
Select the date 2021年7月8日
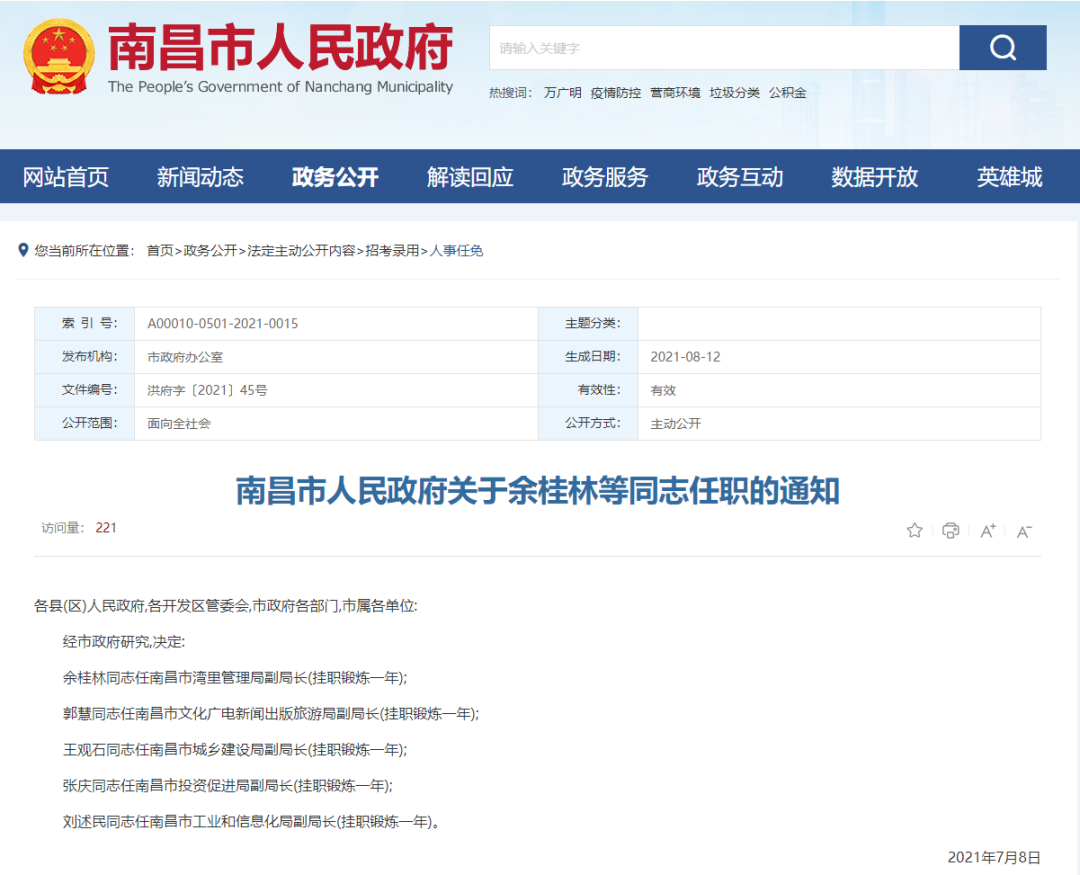(x=994, y=857)
